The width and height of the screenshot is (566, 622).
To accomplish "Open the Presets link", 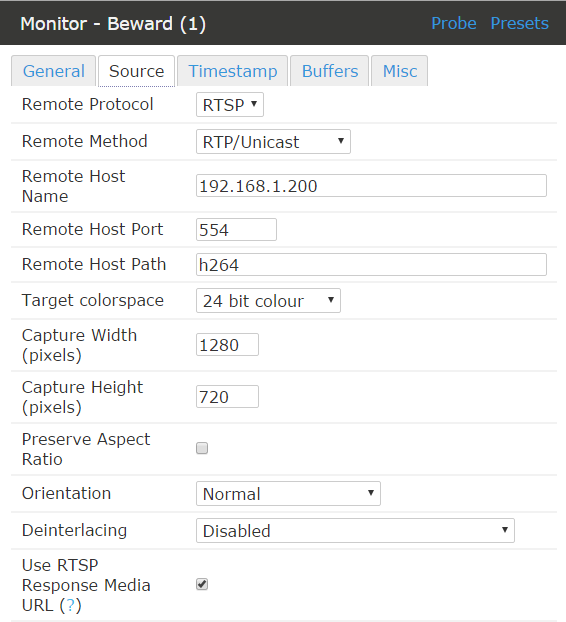I will click(x=520, y=23).
